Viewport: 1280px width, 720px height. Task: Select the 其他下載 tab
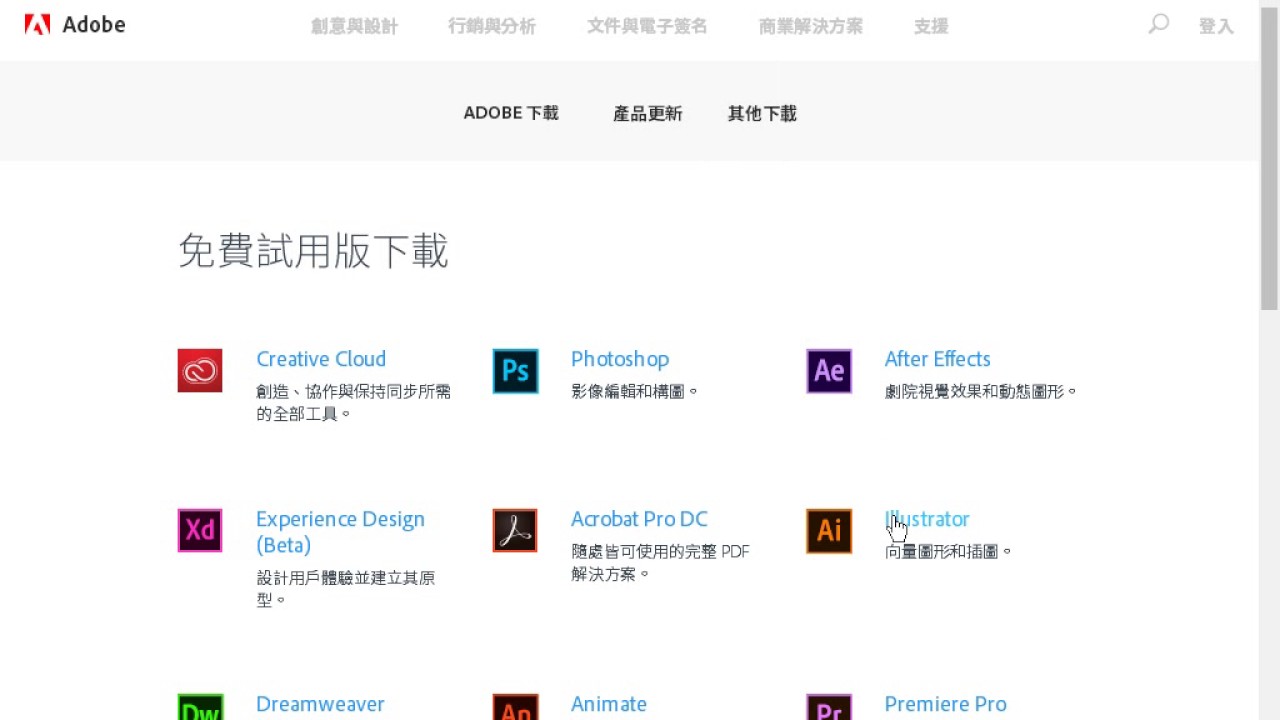click(762, 113)
